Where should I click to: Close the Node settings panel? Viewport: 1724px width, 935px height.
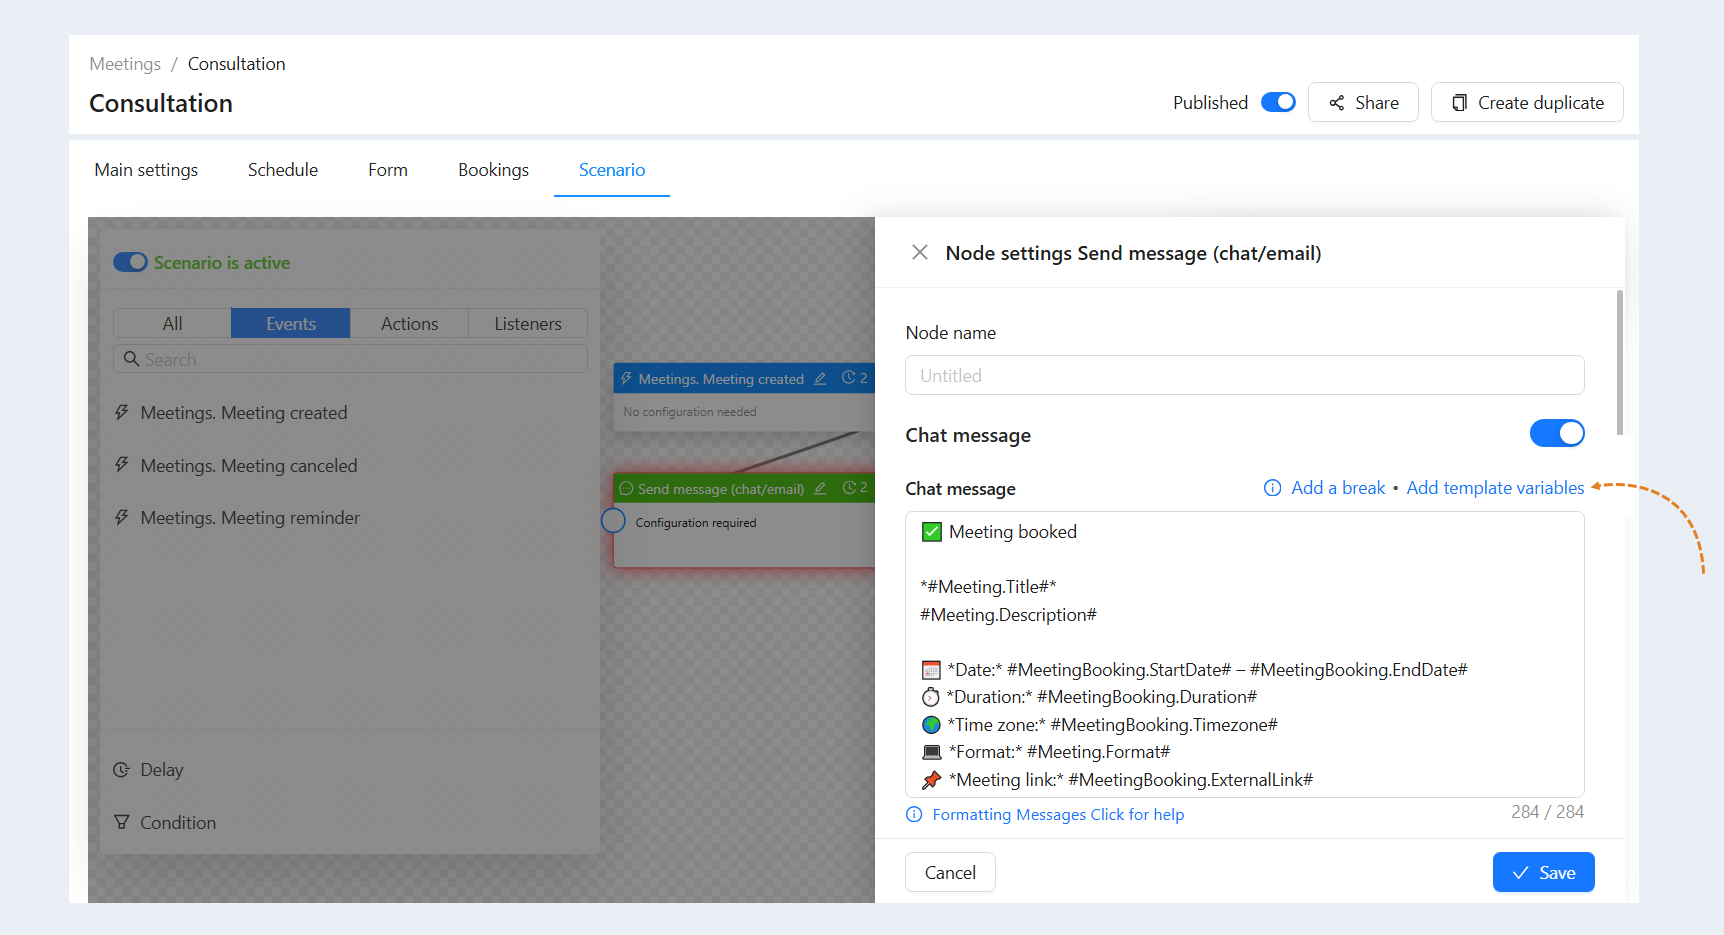click(920, 253)
